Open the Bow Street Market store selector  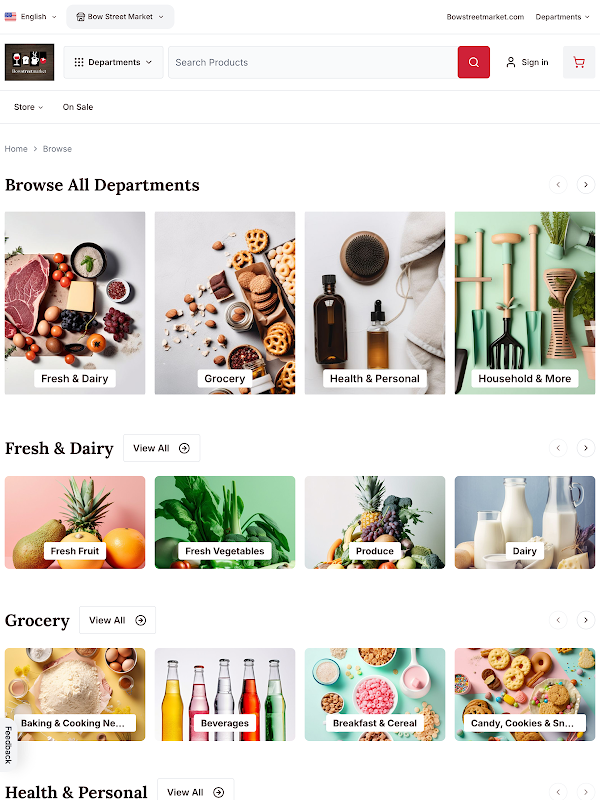pyautogui.click(x=120, y=17)
